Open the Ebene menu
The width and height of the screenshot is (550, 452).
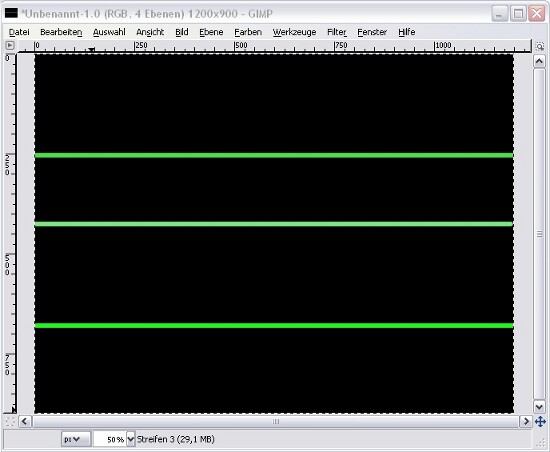pos(211,32)
